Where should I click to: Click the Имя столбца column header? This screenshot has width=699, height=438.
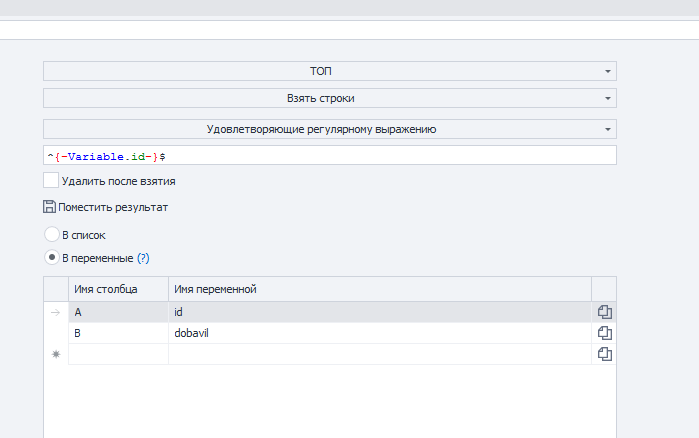click(118, 289)
